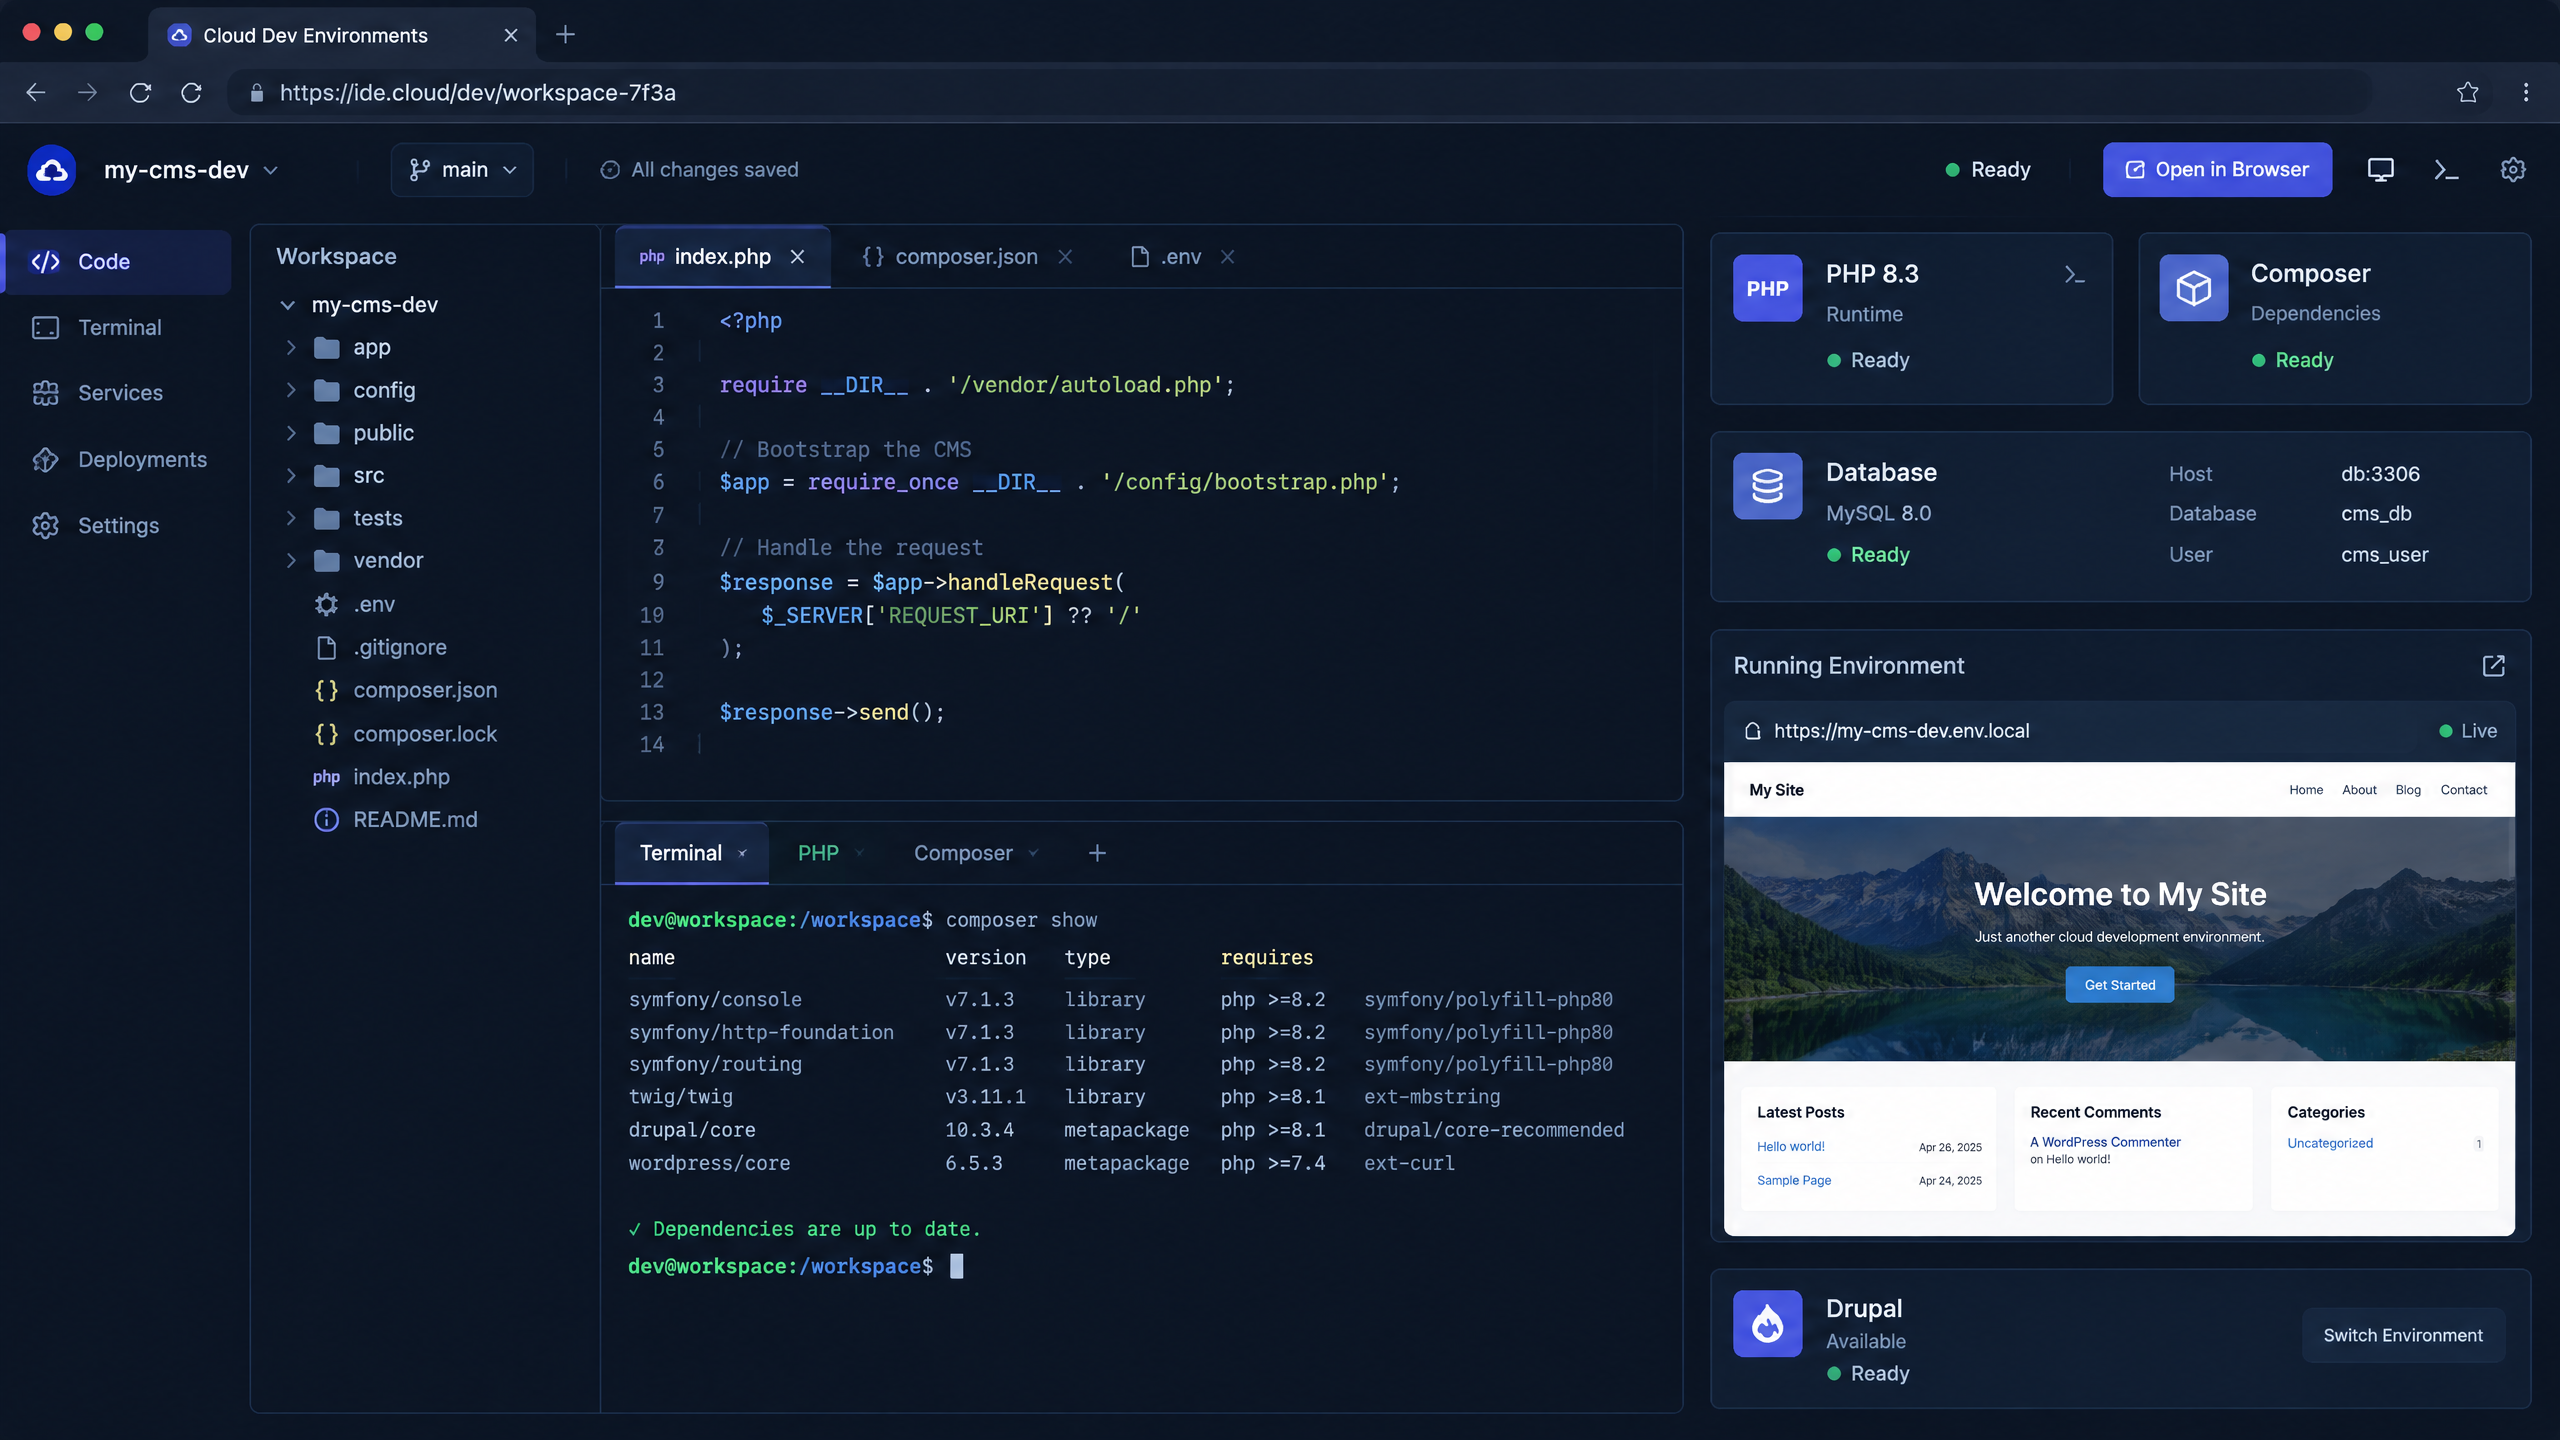Open the .env file in tree
Image resolution: width=2560 pixels, height=1440 pixels.
click(374, 605)
